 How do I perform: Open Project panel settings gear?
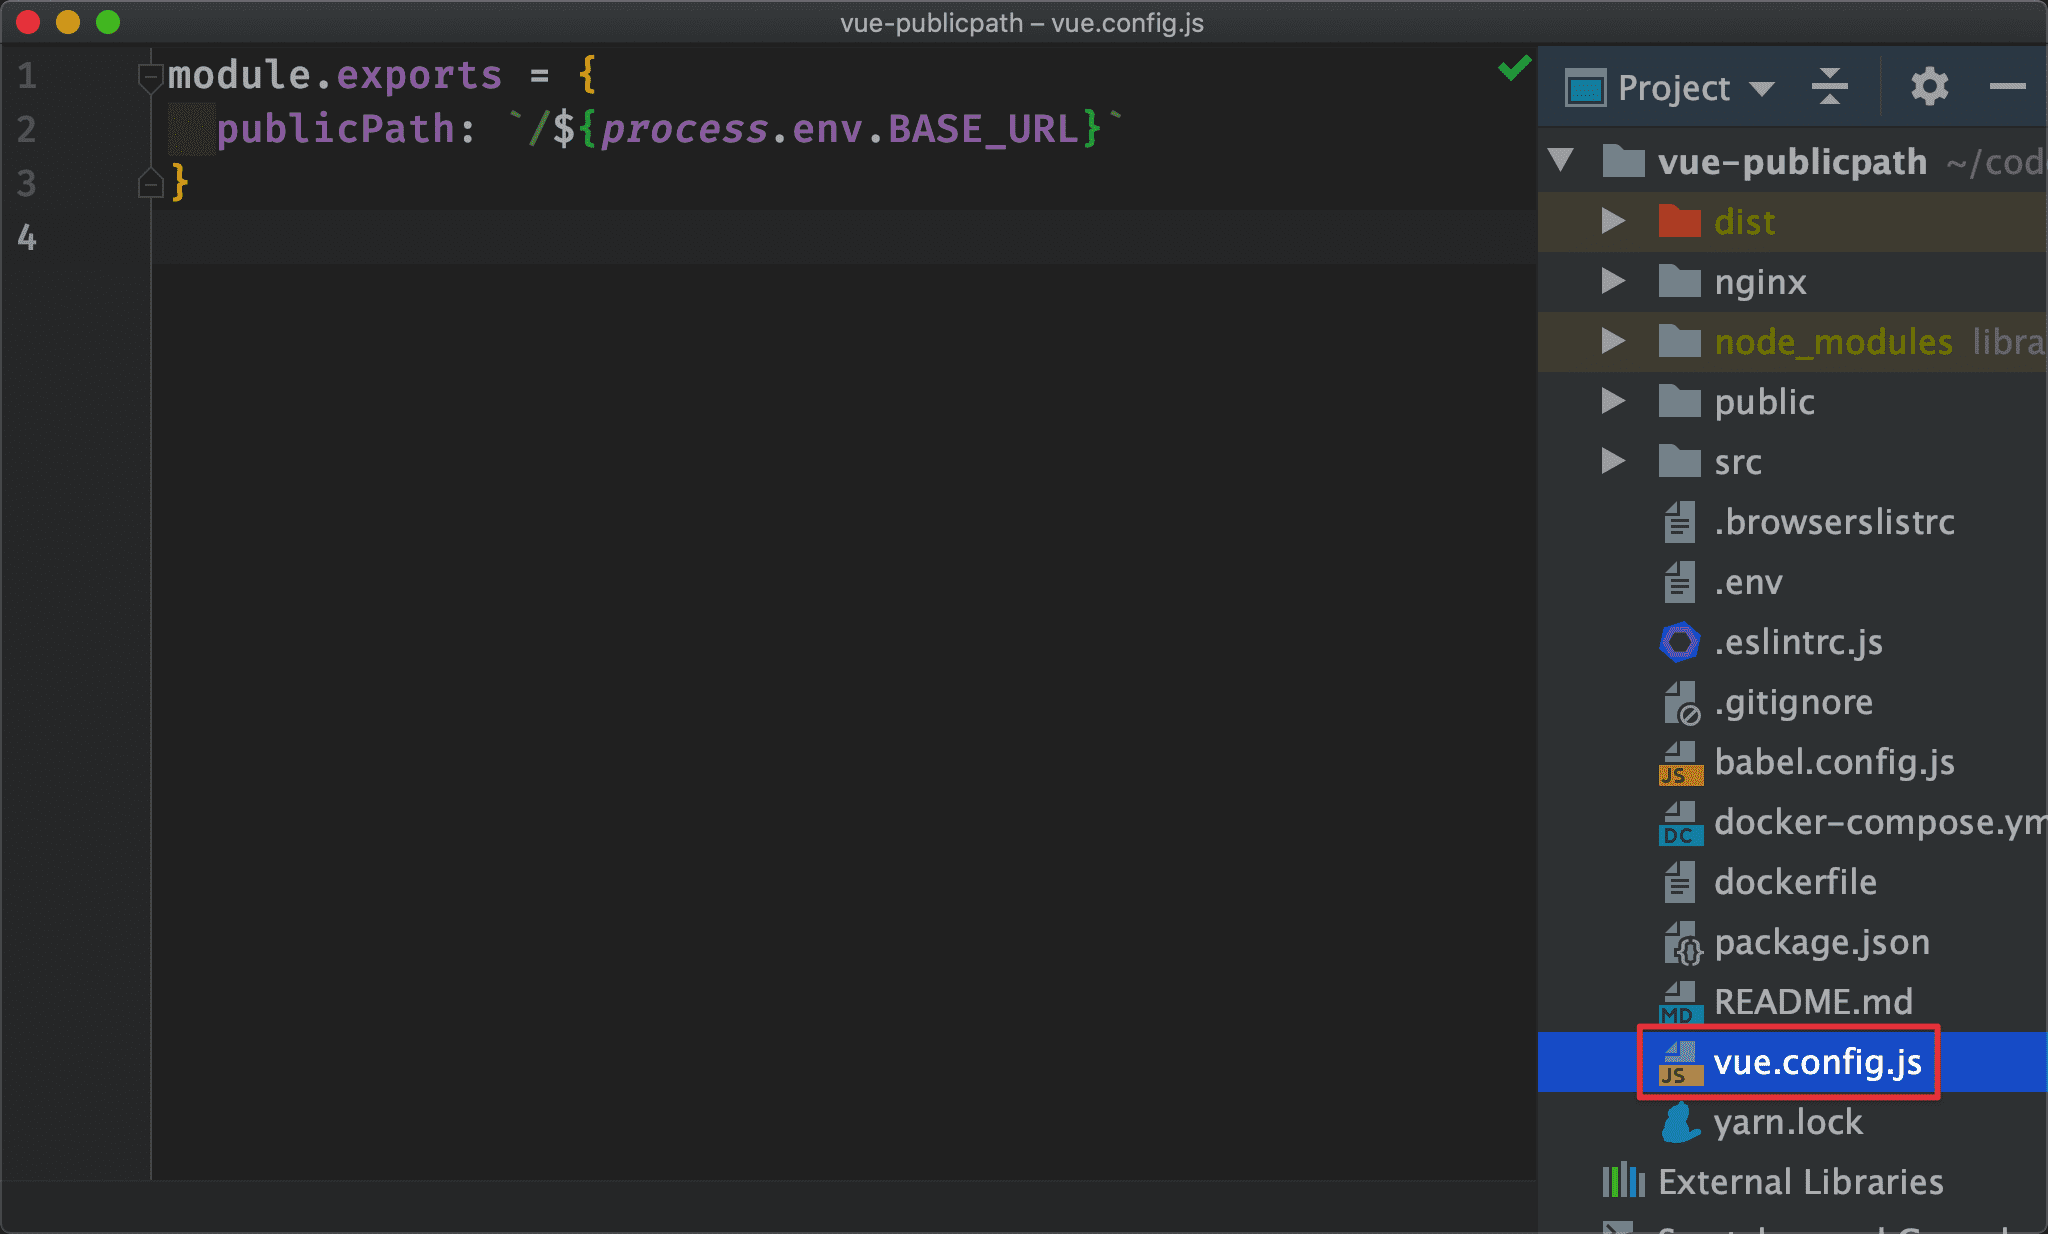[1929, 87]
